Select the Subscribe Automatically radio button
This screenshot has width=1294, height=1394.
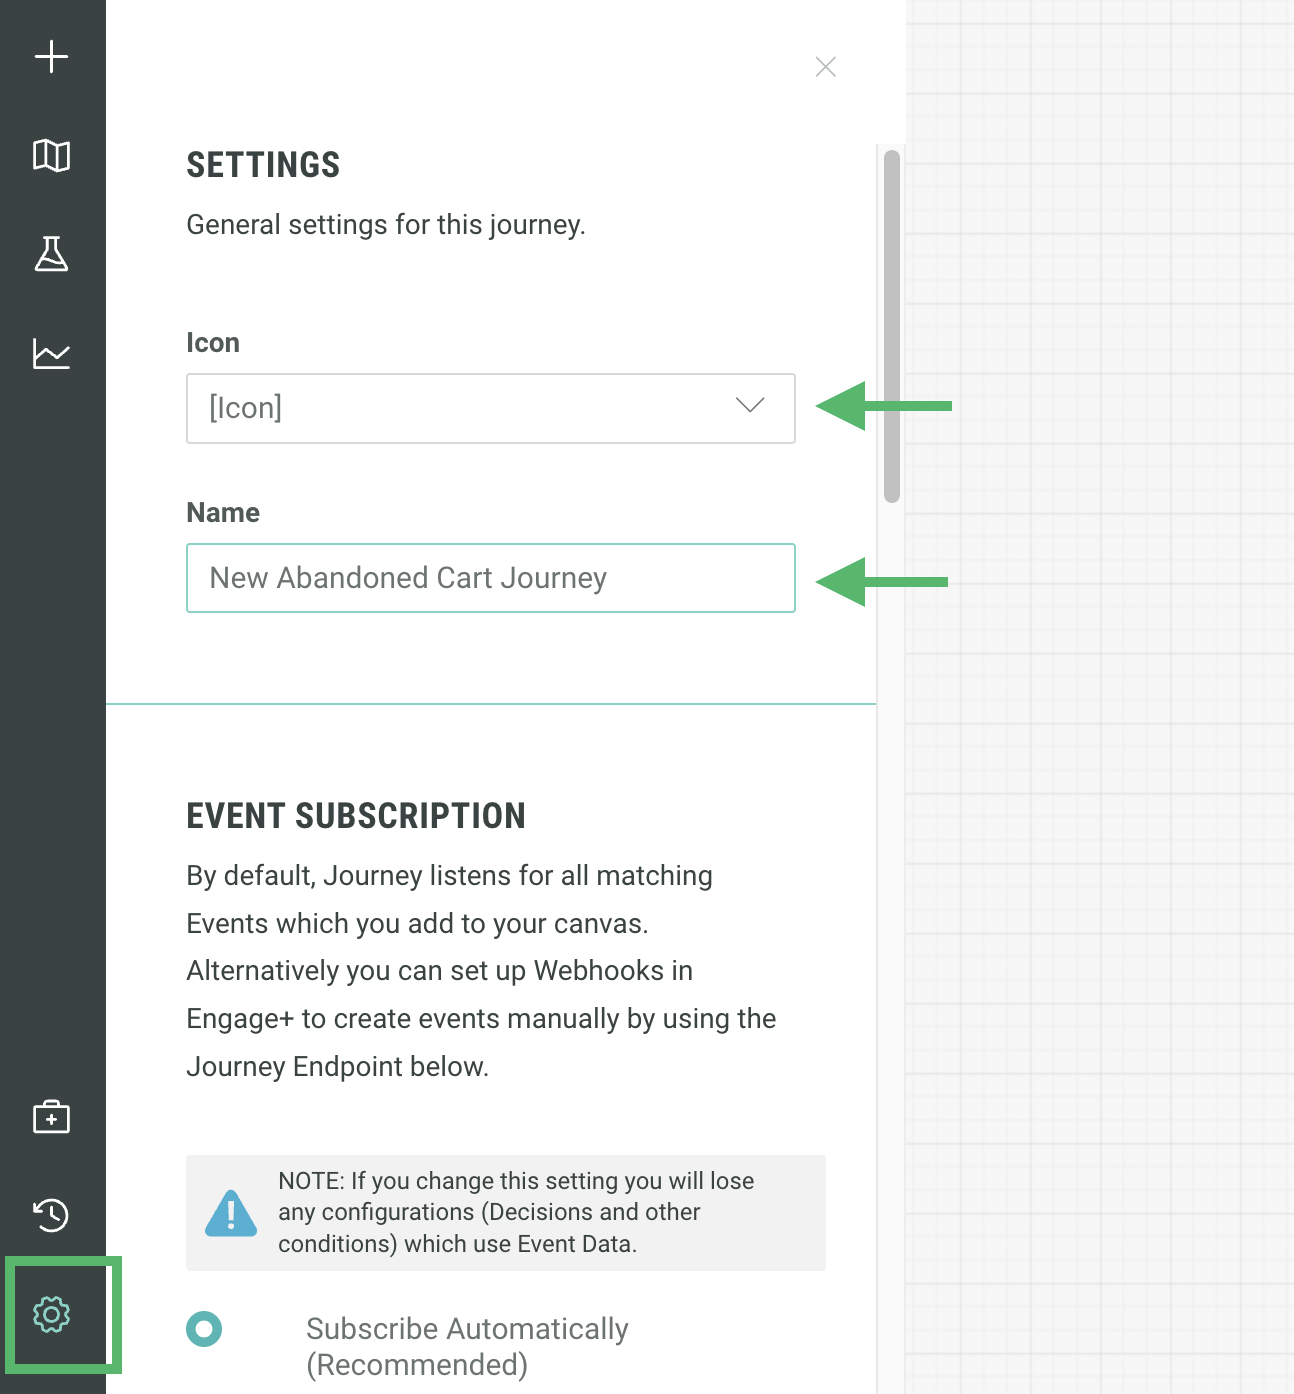pyautogui.click(x=204, y=1329)
